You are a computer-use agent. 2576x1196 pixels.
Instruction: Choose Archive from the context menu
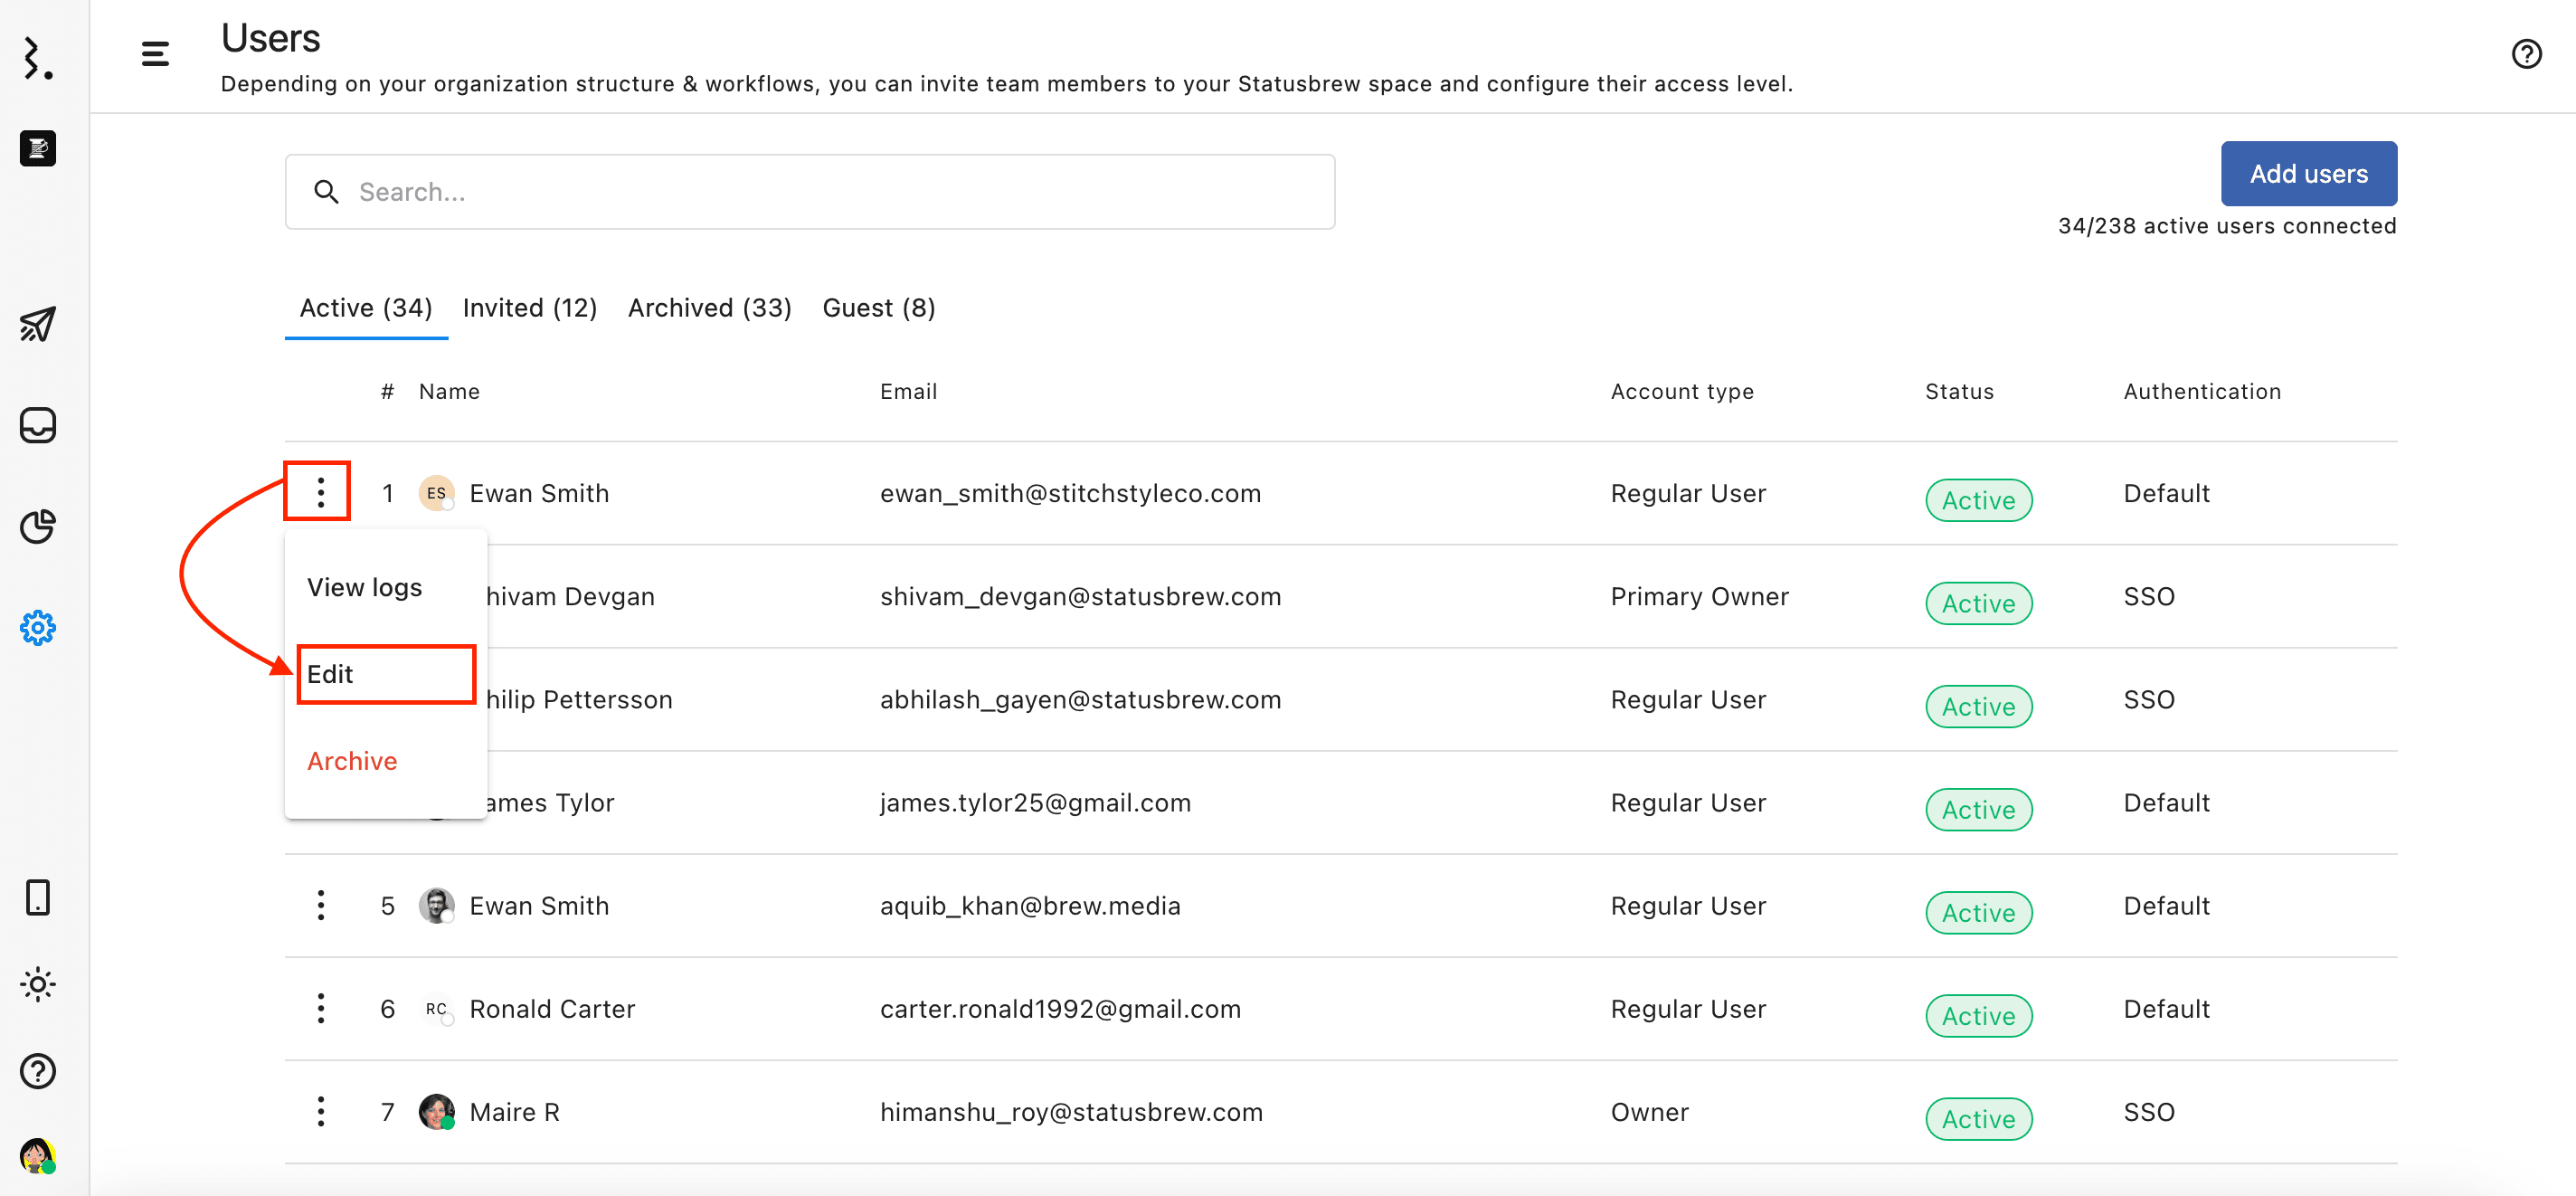point(352,761)
